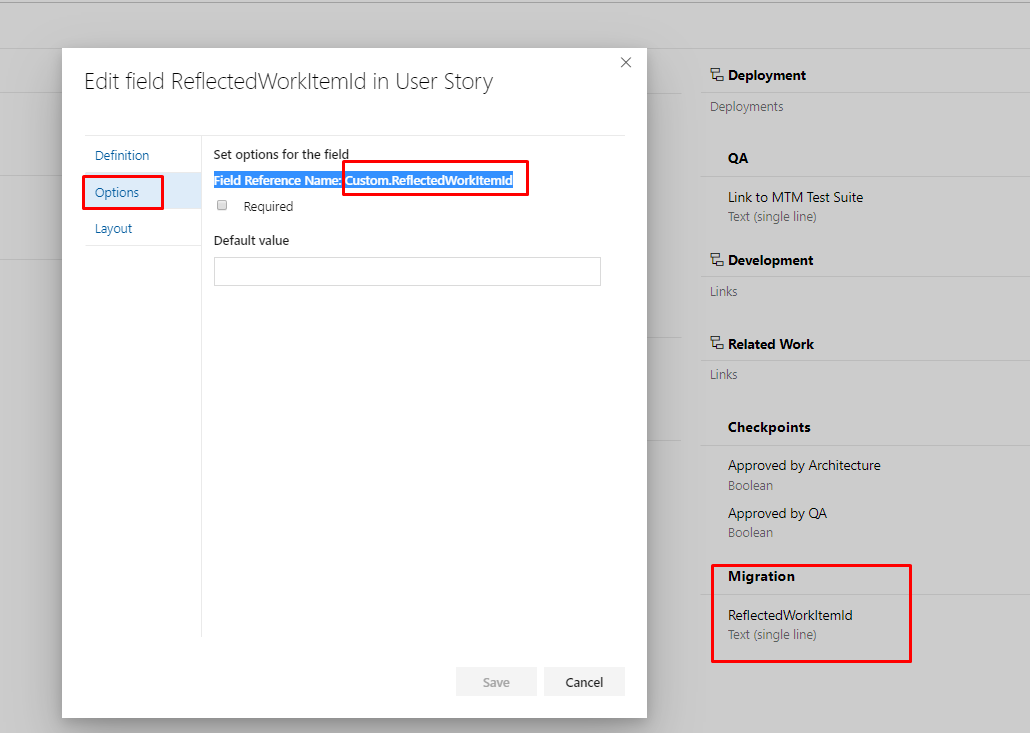Screen dimensions: 1030x733
Task: Select the ReflectedWorkItemId field under Migration
Action: point(788,614)
